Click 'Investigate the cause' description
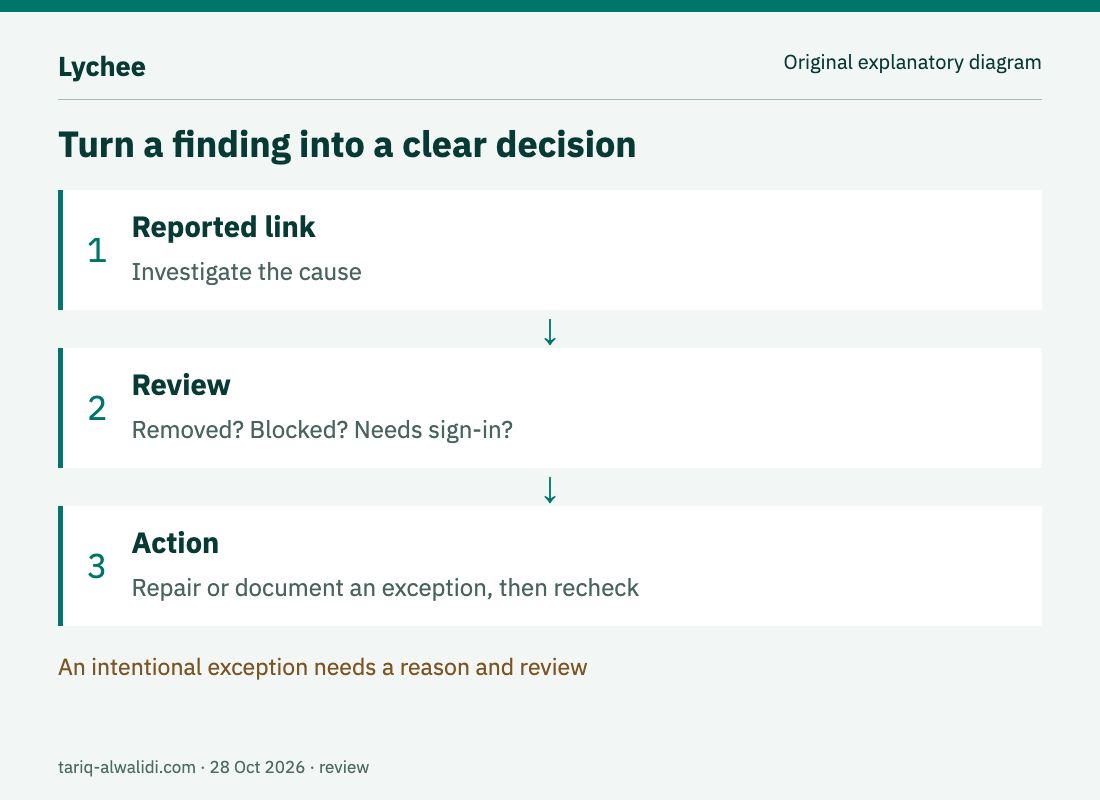1100x800 pixels. (x=246, y=272)
